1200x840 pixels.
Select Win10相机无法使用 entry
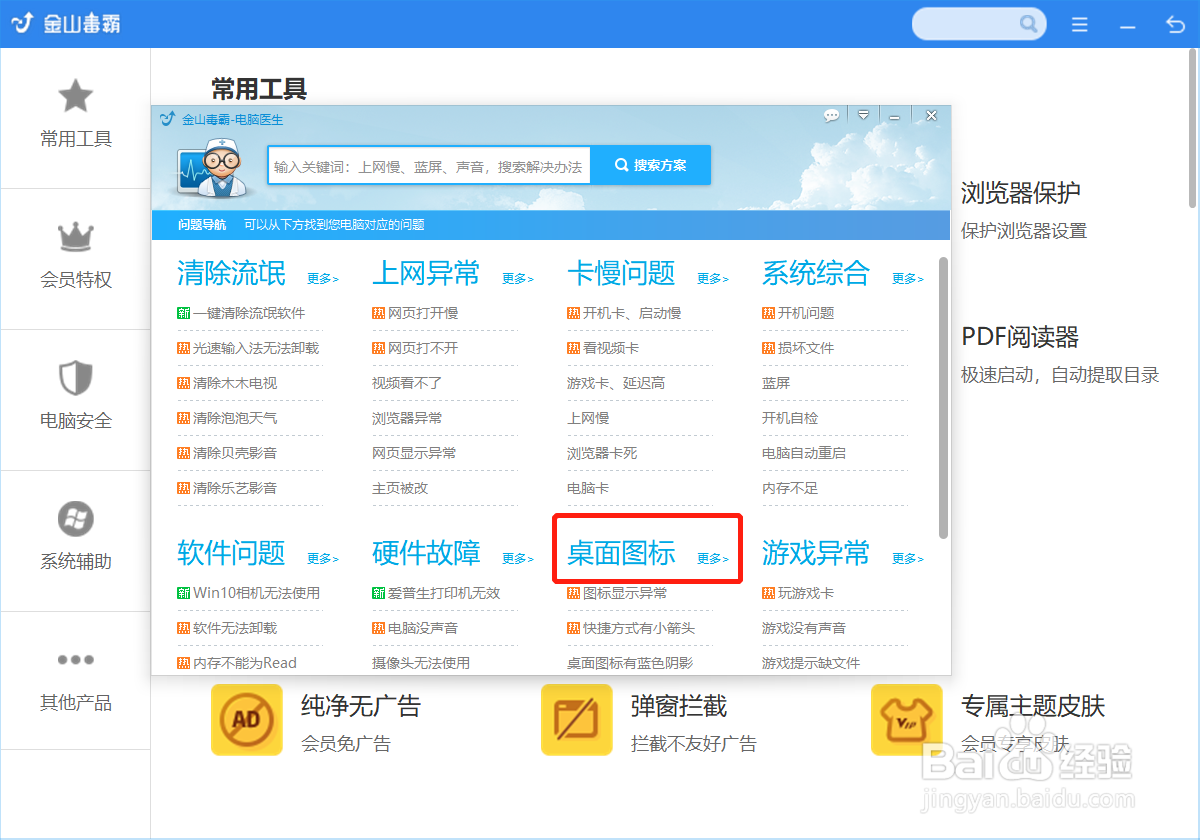coord(257,593)
